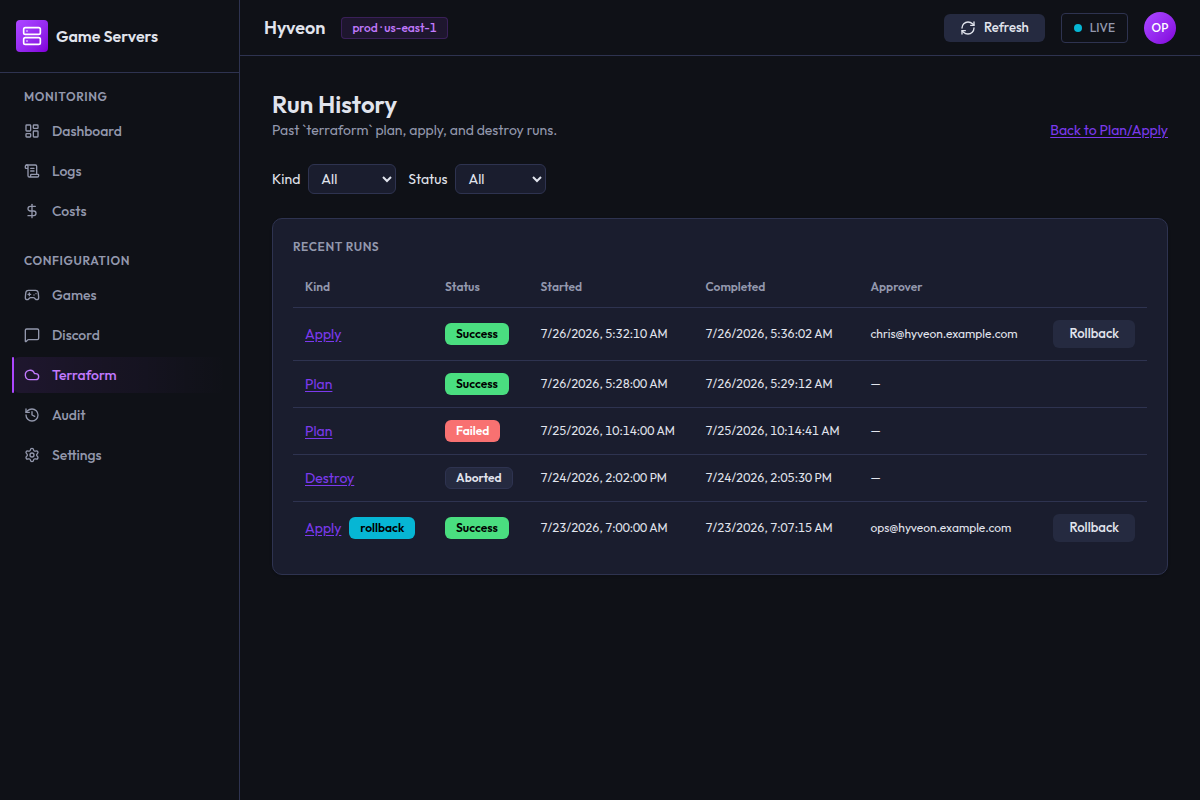Click completed time 7/23/2026, 7:07:15 AM
The height and width of the screenshot is (800, 1200).
(769, 528)
